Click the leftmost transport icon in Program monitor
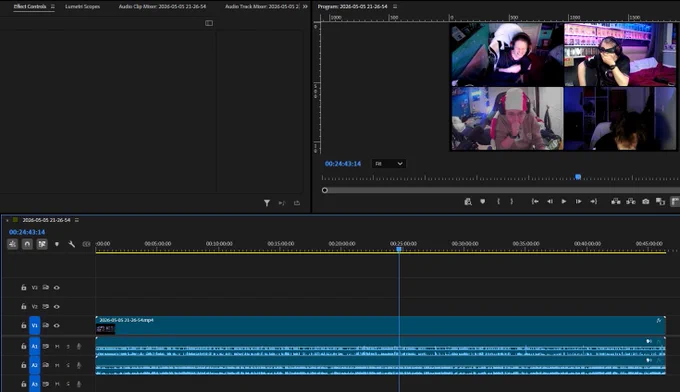 pos(468,201)
